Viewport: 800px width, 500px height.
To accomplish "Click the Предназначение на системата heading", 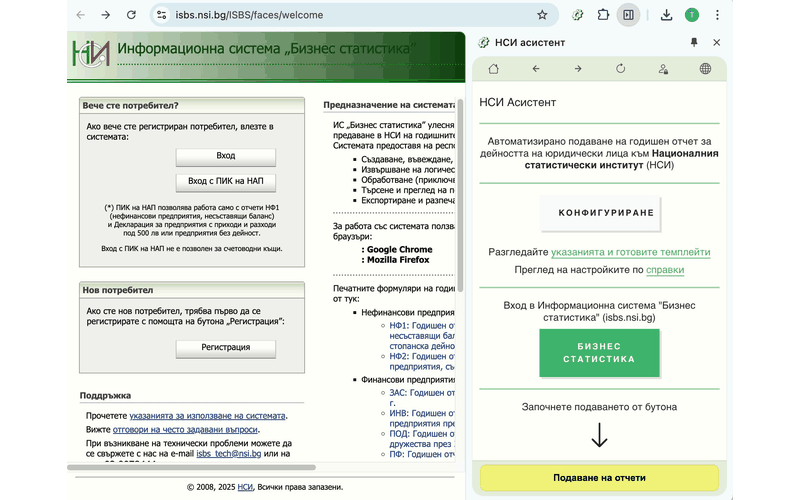I will 389,105.
